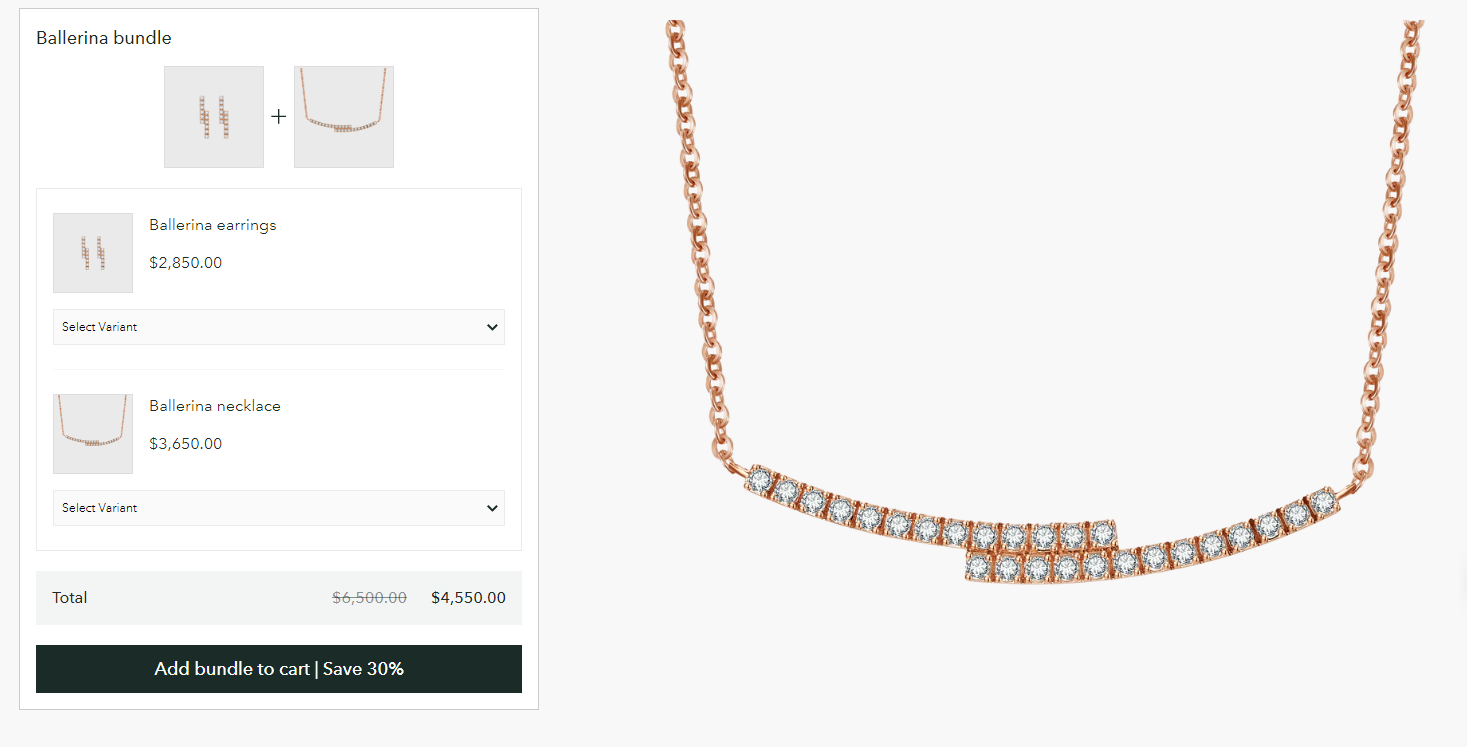Open the small Ballerina necklace row image
The image size is (1467, 747).
point(93,434)
